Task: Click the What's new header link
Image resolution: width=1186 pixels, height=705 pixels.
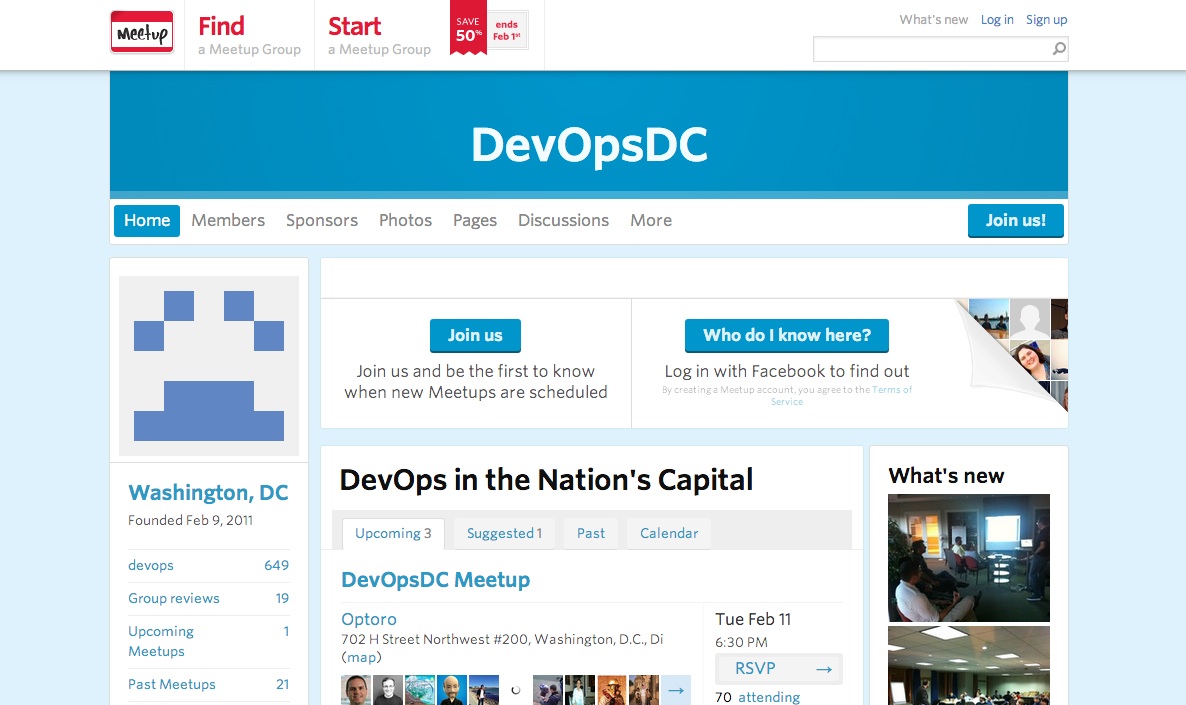Action: [933, 20]
